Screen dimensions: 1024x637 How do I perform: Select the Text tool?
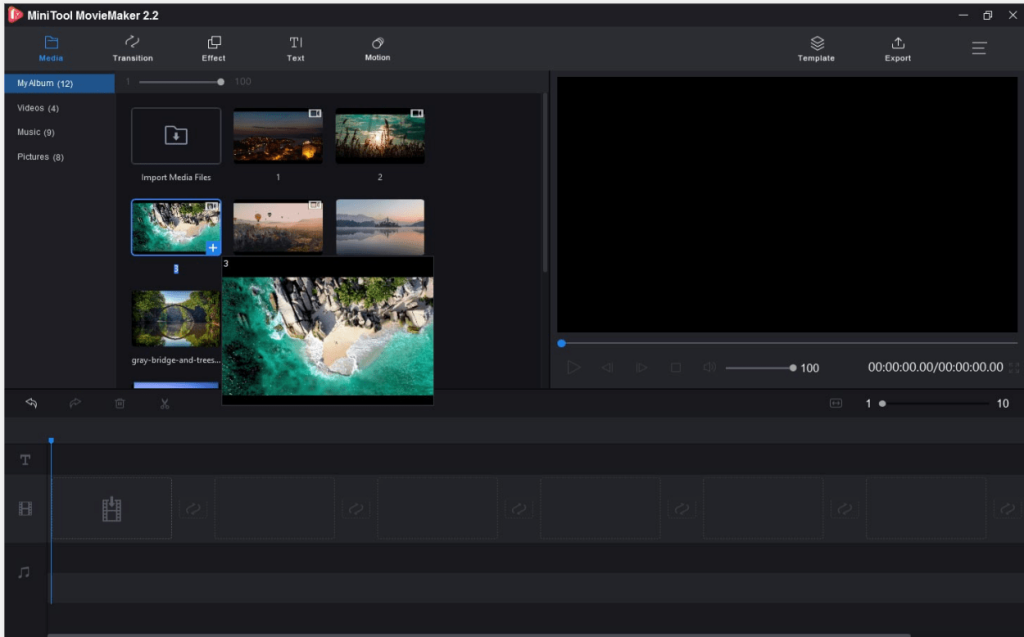click(295, 48)
